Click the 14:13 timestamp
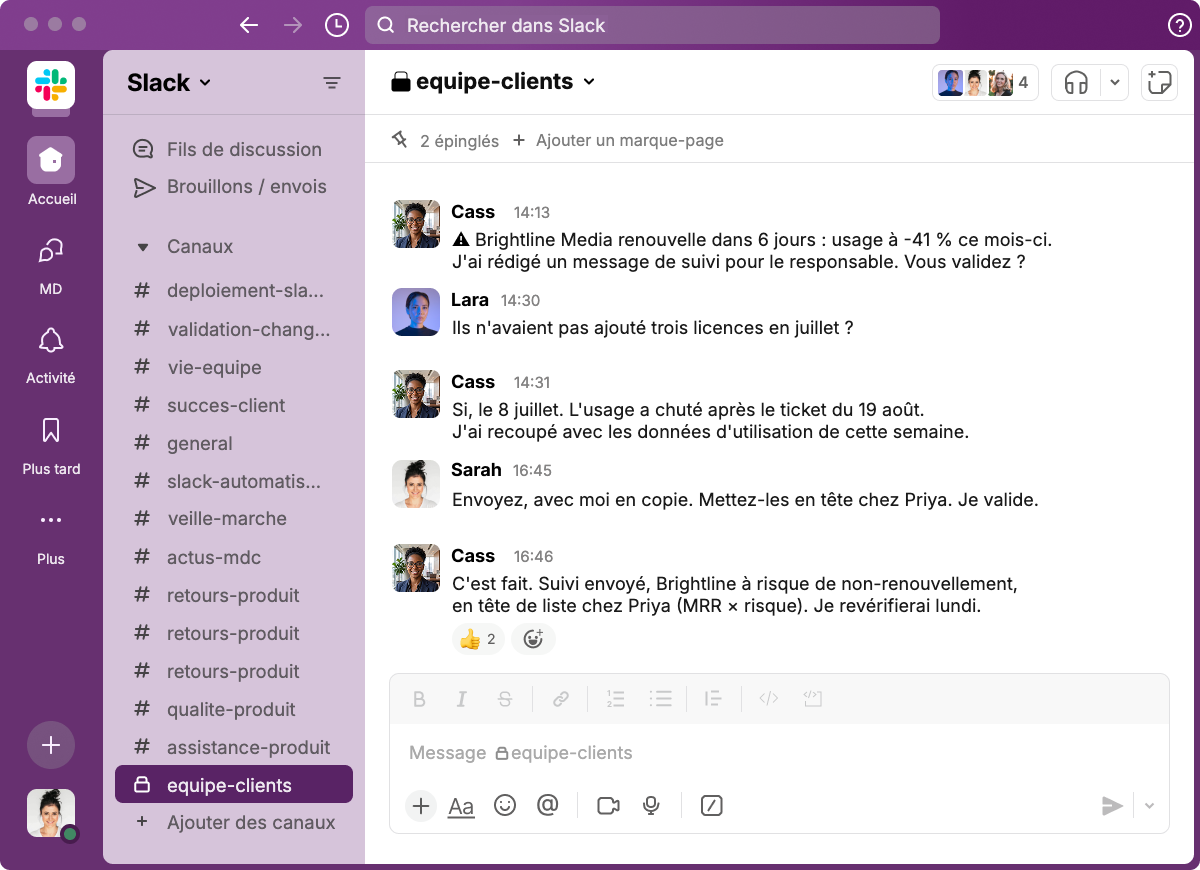The height and width of the screenshot is (870, 1200). coord(532,213)
